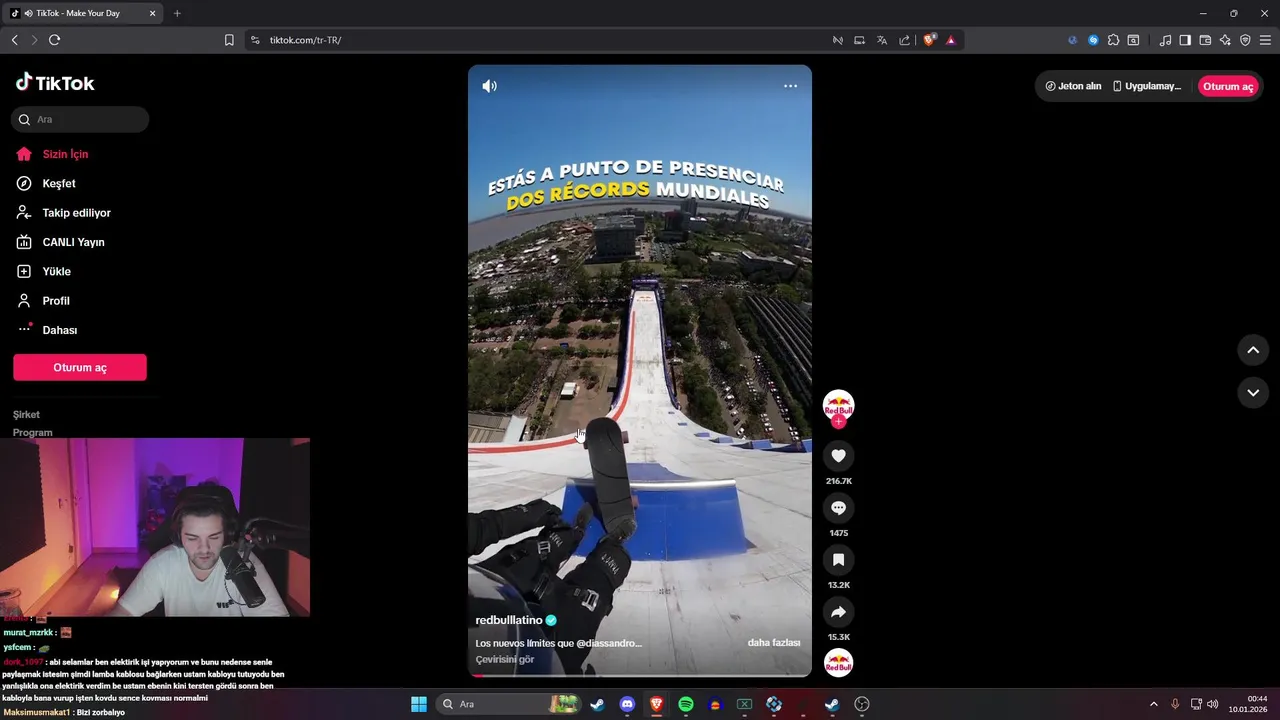The image size is (1280, 720).
Task: Expand the 'Program' footer section
Action: (x=33, y=433)
